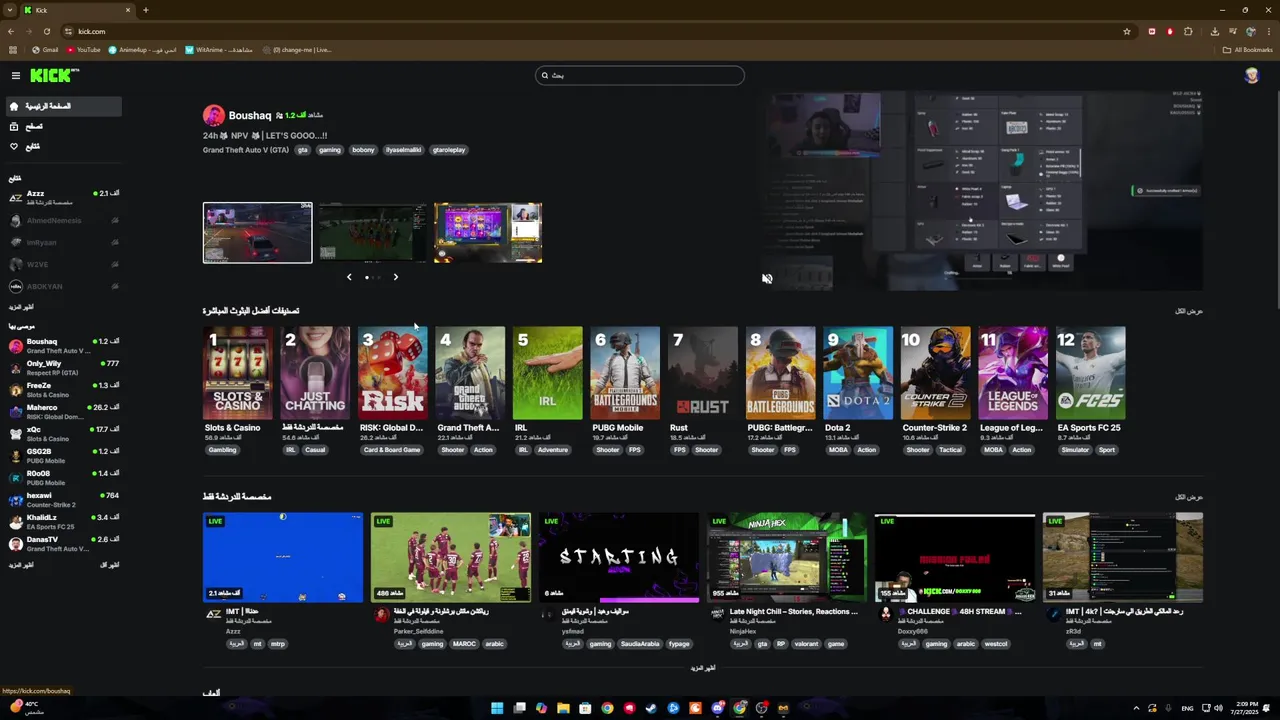Open Only_Wily in recommended channels
This screenshot has height=720, width=1280.
click(x=64, y=368)
